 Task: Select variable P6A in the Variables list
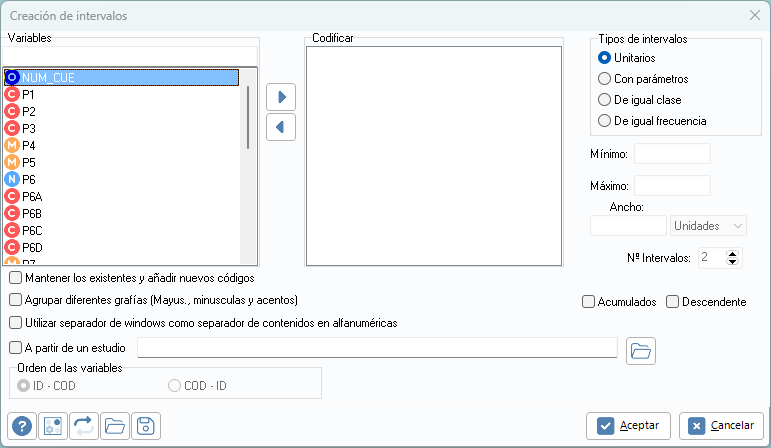tap(32, 196)
